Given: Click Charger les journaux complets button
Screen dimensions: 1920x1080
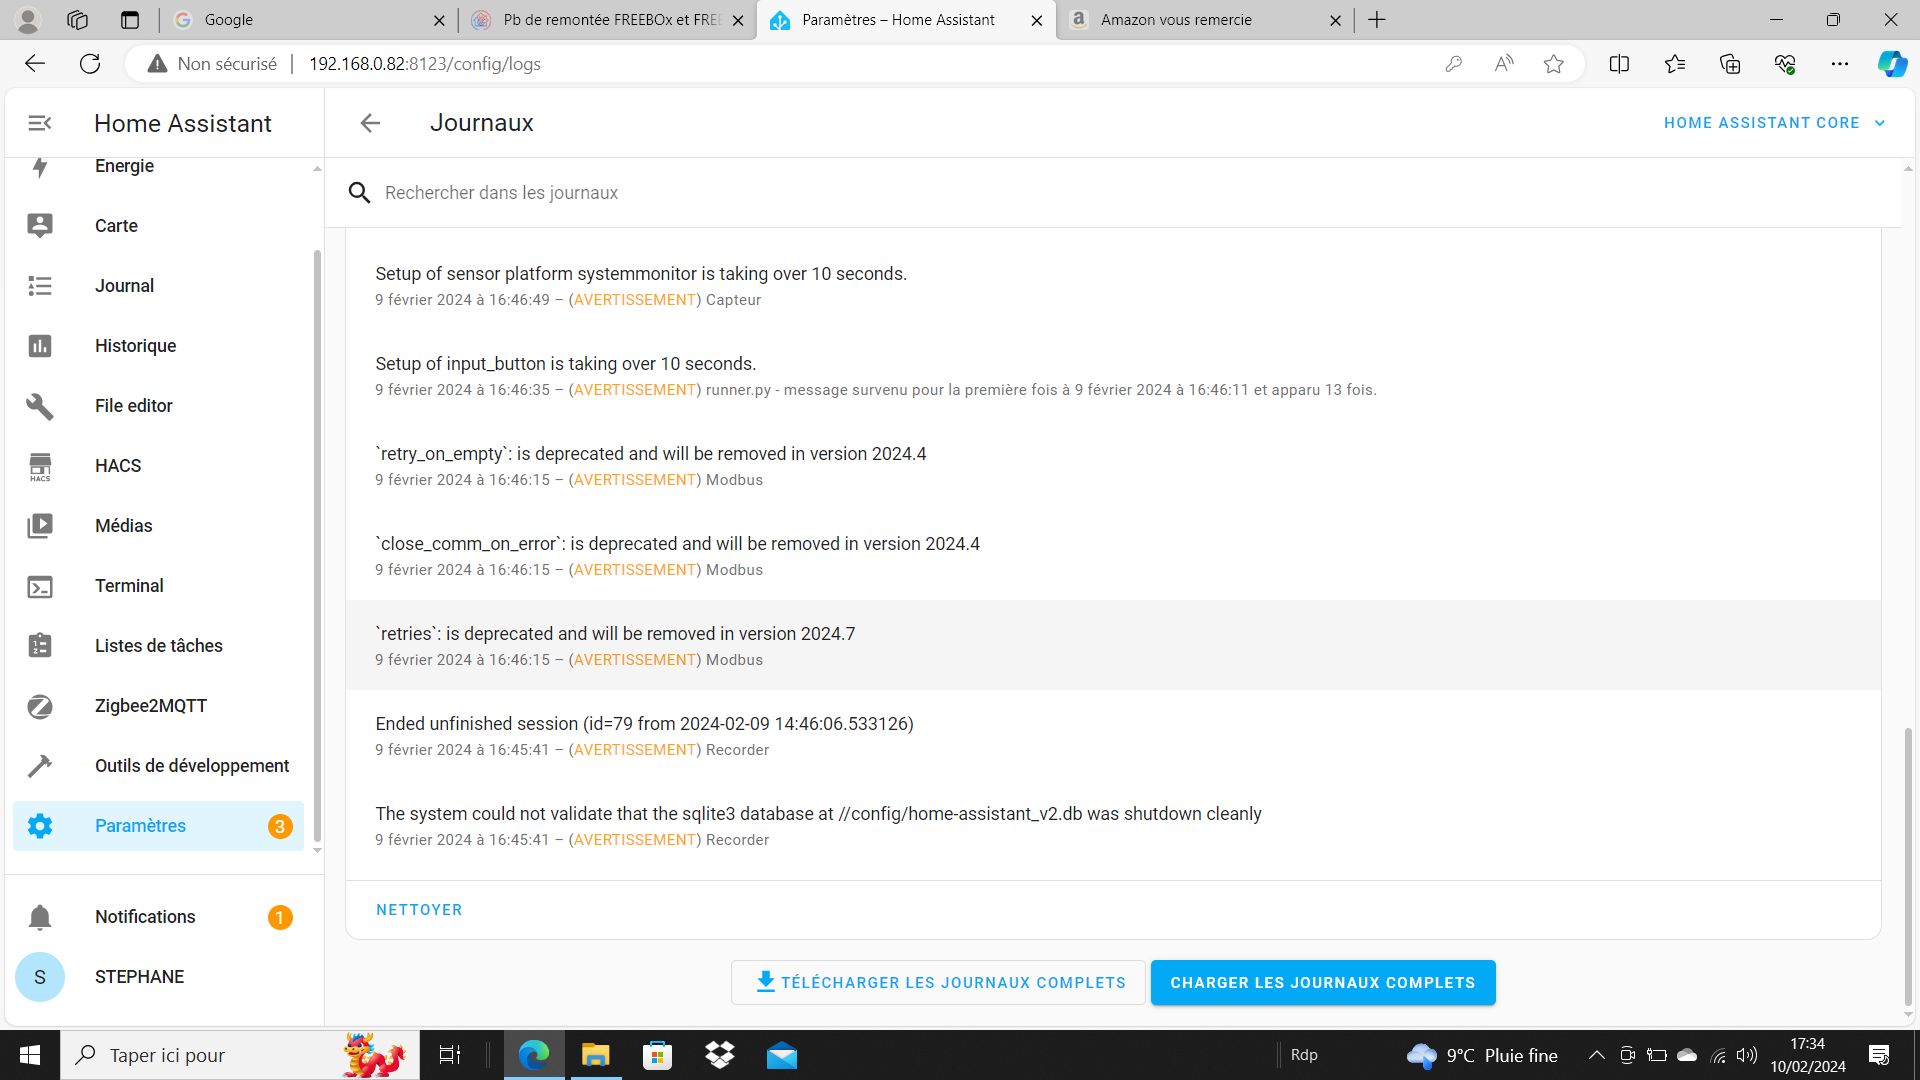Looking at the screenshot, I should [1322, 983].
